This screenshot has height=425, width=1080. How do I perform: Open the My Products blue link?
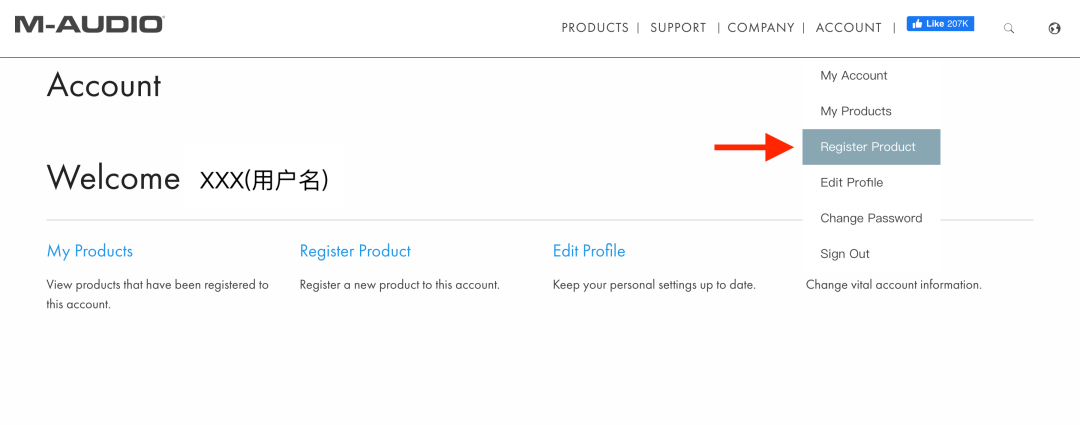click(x=90, y=251)
